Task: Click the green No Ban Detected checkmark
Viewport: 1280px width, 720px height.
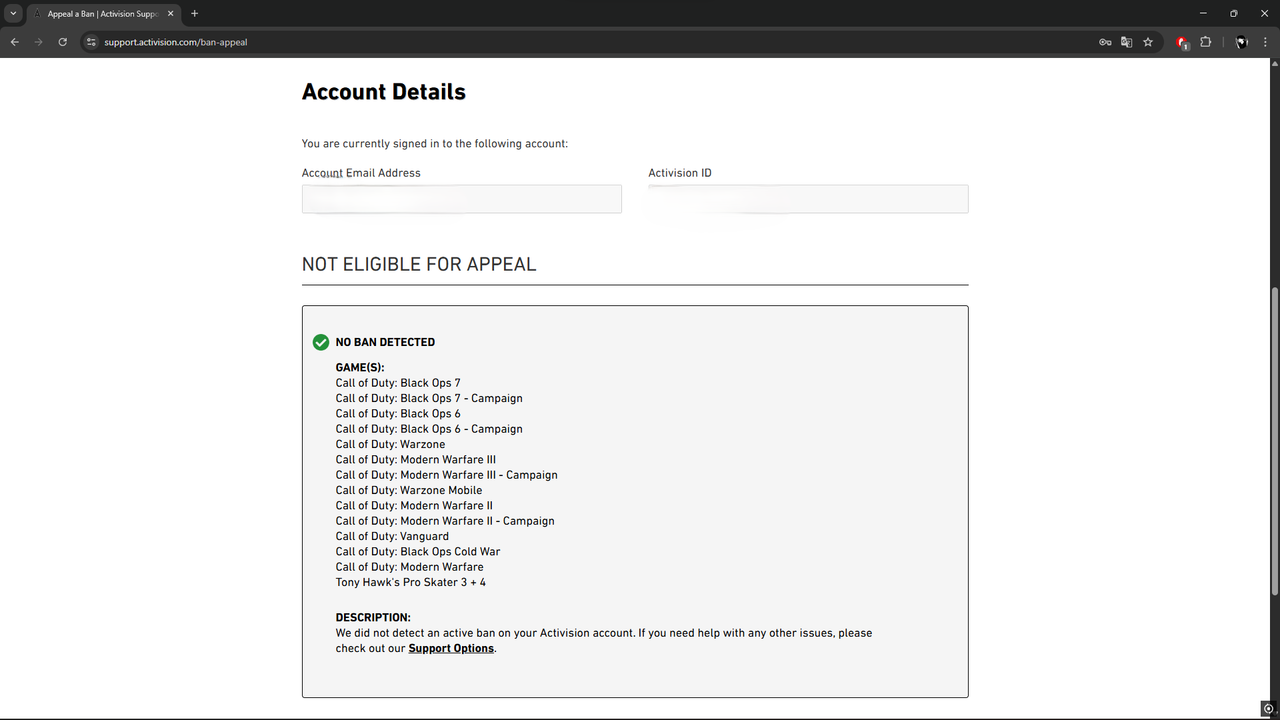Action: pyautogui.click(x=321, y=342)
